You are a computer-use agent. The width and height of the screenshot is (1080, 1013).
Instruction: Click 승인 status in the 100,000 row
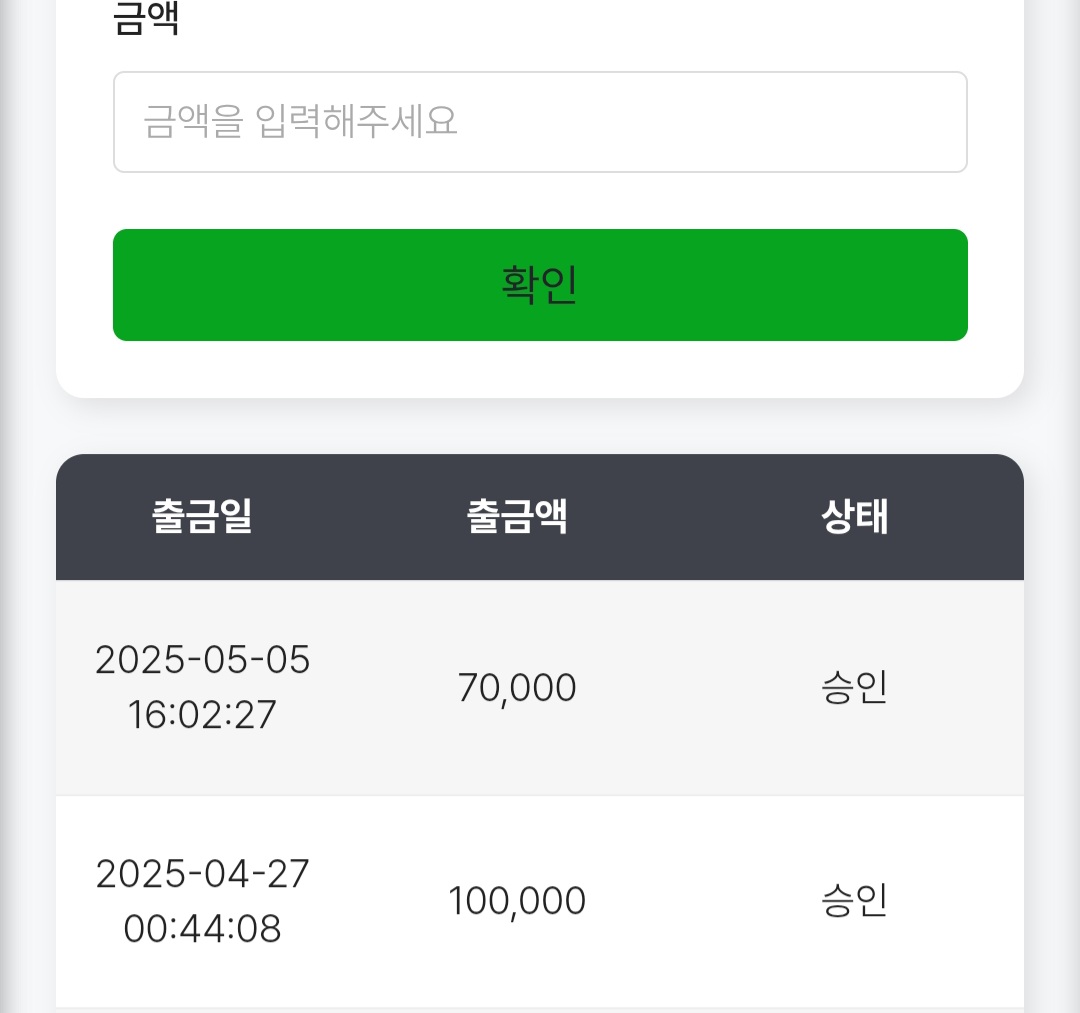point(855,901)
